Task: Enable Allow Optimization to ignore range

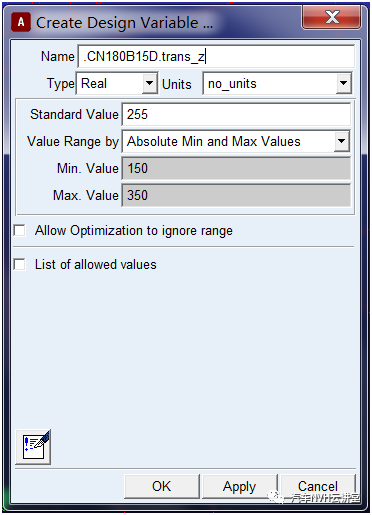Action: [x=20, y=230]
